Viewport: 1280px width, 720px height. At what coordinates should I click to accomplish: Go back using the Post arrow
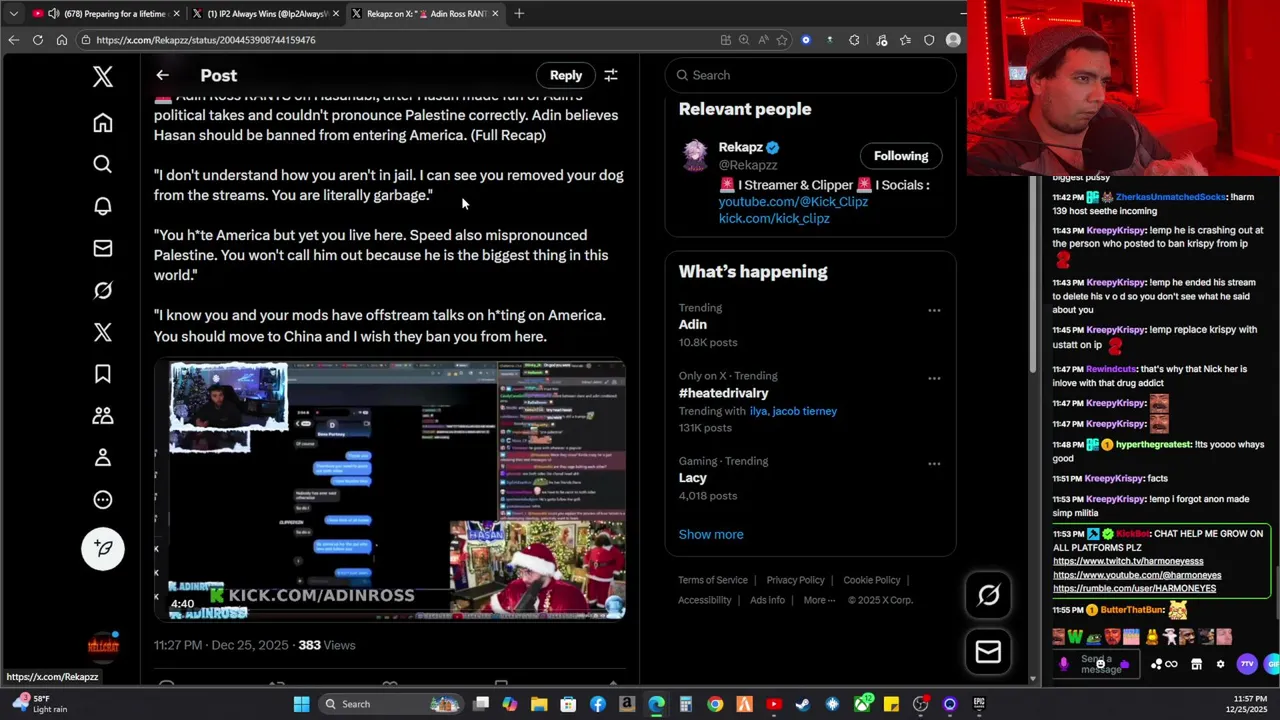pos(162,75)
